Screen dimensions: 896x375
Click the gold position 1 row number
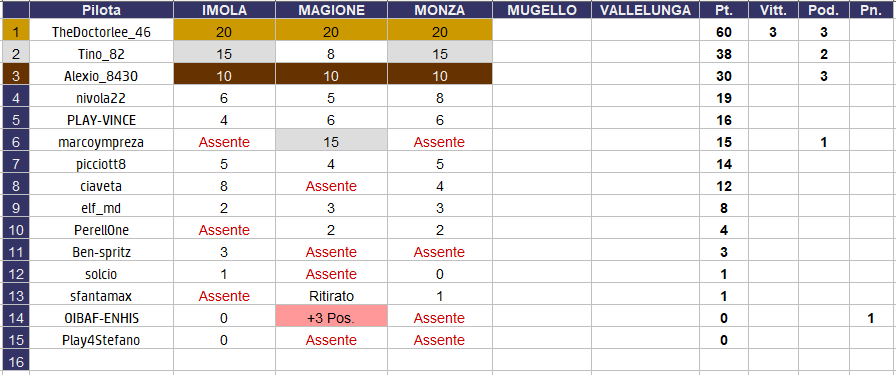click(15, 32)
